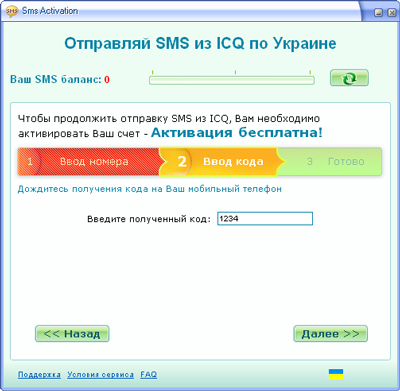
Task: Proceed with the Далее button
Action: tap(330, 334)
